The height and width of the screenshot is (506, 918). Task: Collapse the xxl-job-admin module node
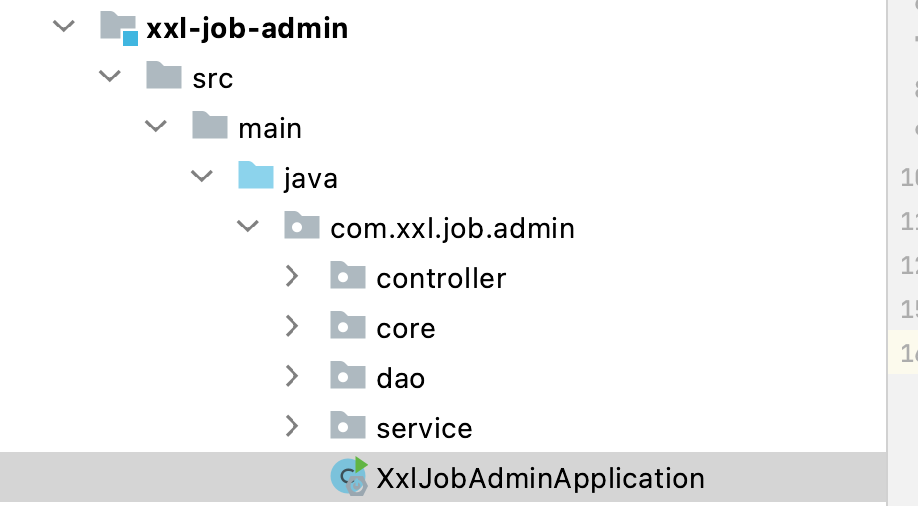point(65,27)
